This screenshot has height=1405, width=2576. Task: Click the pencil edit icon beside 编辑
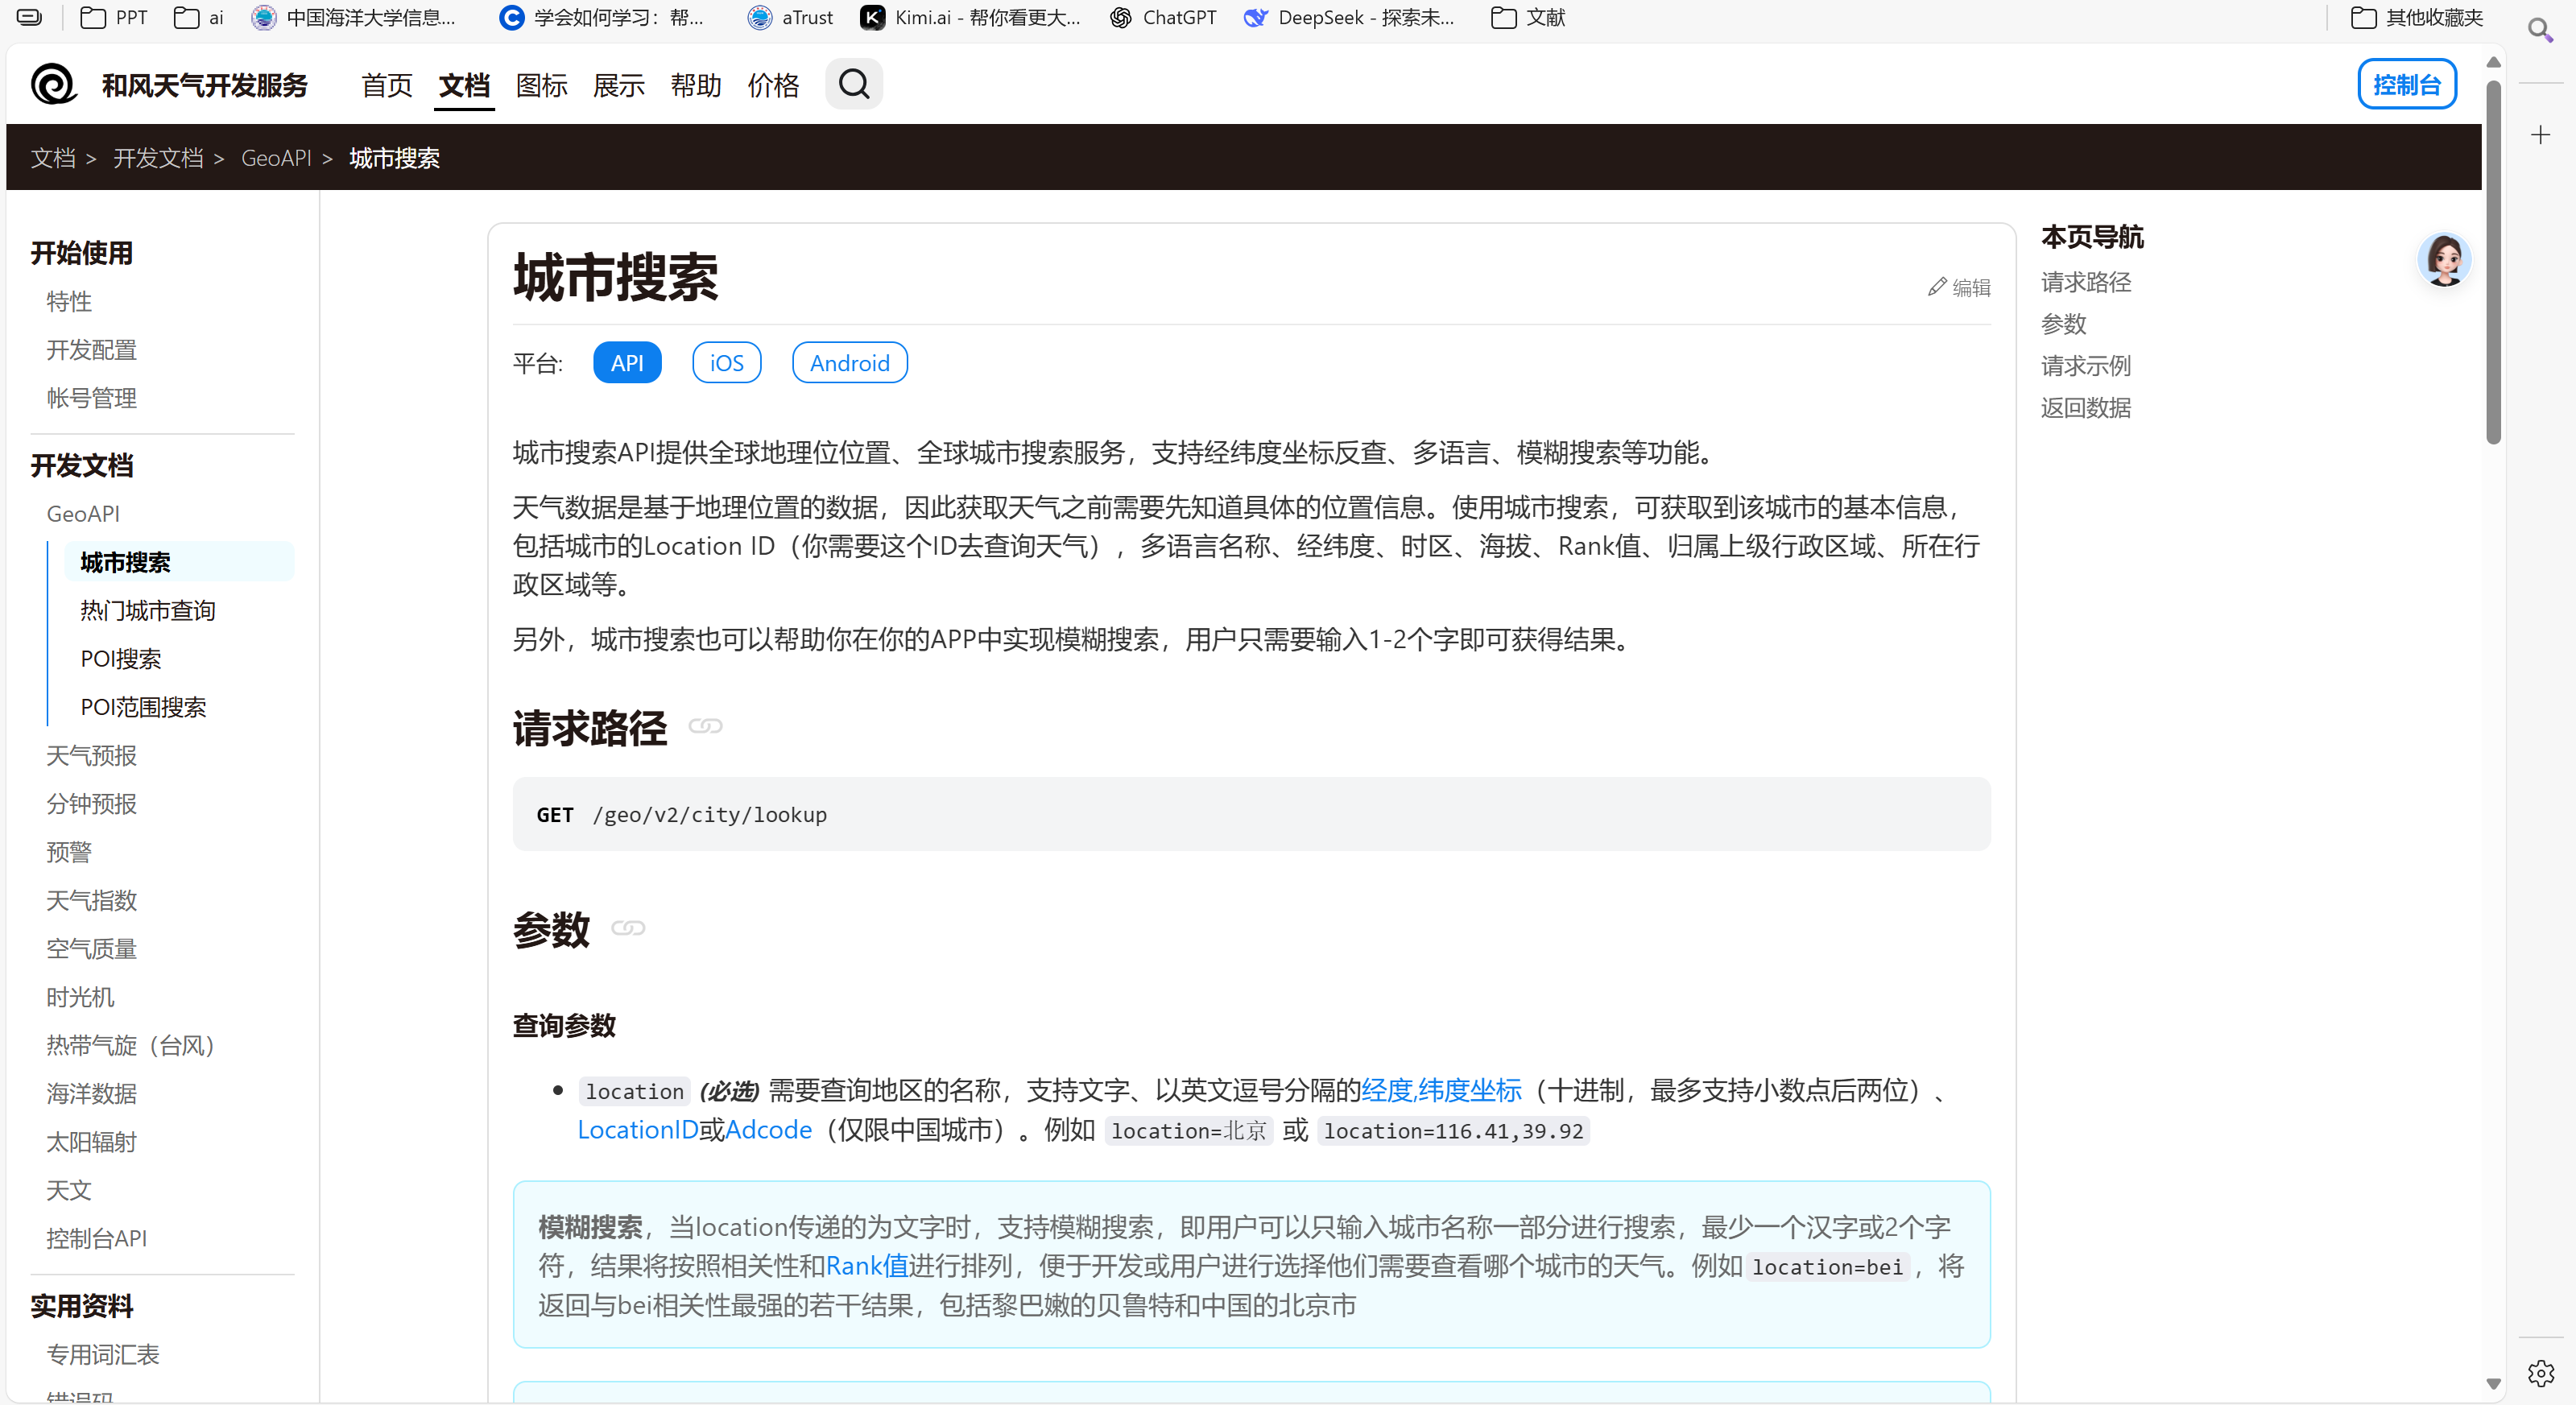point(1937,287)
